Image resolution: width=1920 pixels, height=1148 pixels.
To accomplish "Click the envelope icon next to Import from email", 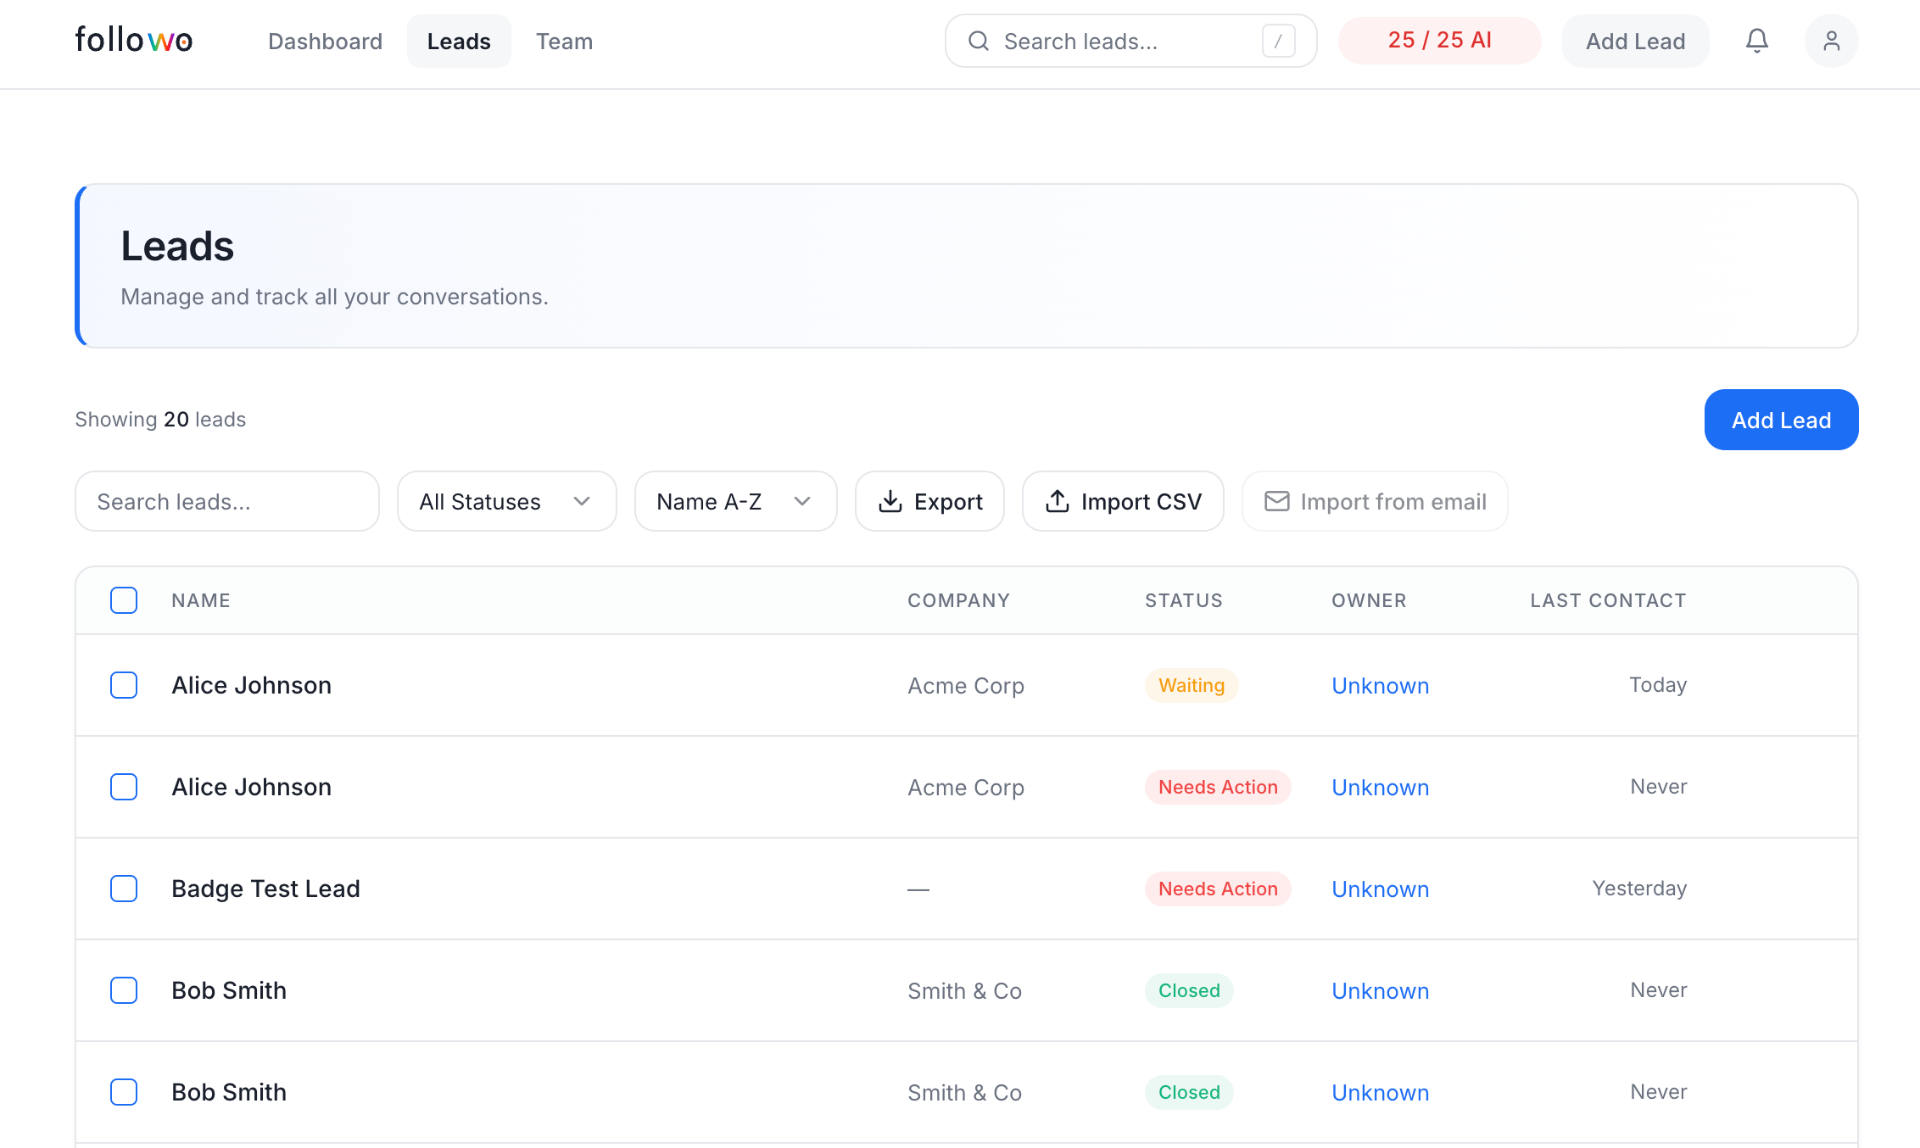I will point(1276,501).
